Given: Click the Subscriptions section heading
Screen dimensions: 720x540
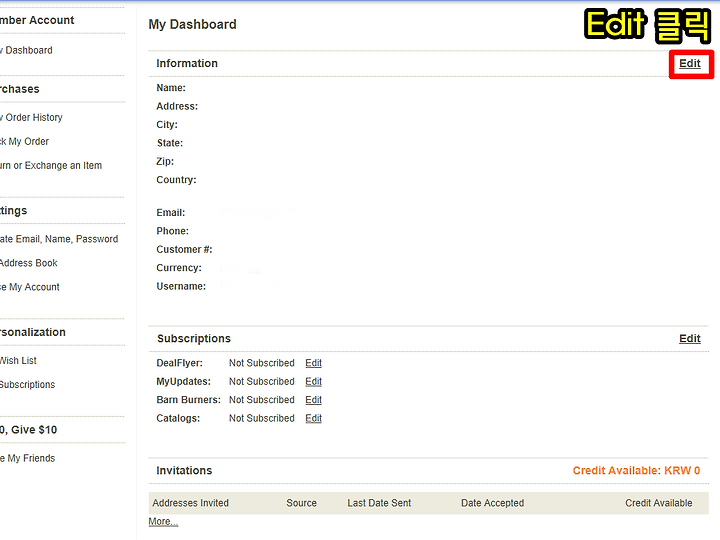Looking at the screenshot, I should point(194,338).
